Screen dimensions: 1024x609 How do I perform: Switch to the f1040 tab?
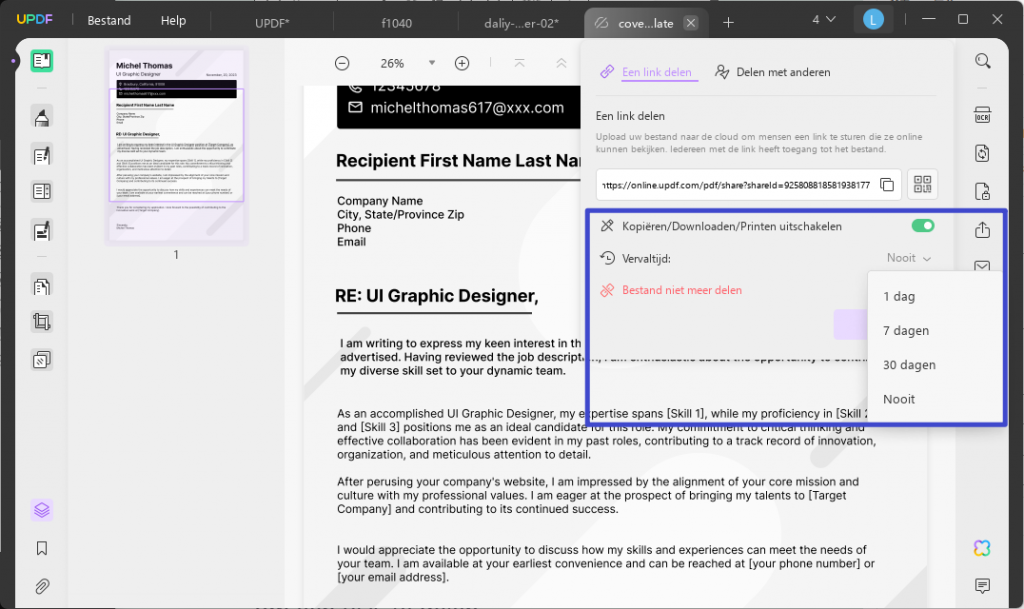pos(396,23)
